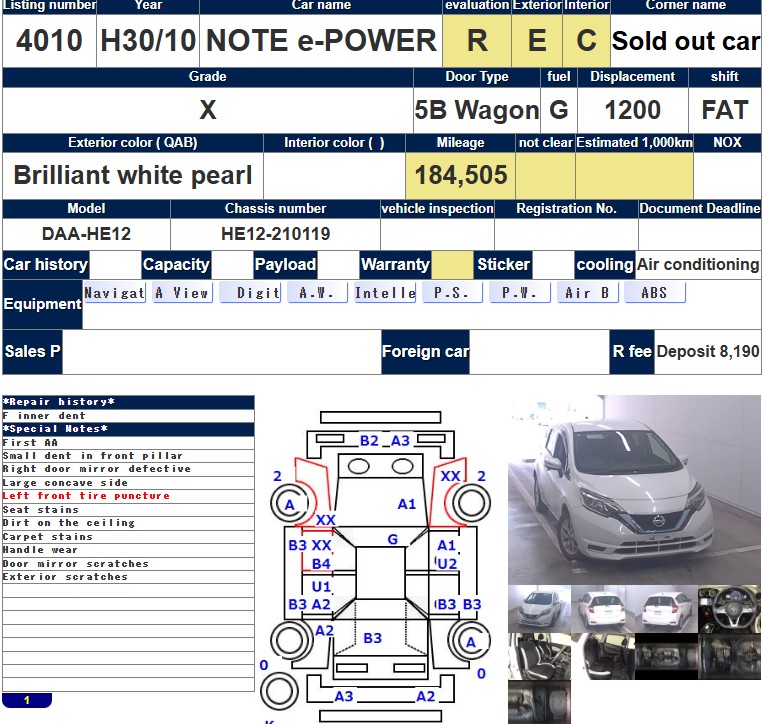Image resolution: width=762 pixels, height=724 pixels.
Task: Click the P.W. equipment button
Action: pyautogui.click(x=520, y=293)
